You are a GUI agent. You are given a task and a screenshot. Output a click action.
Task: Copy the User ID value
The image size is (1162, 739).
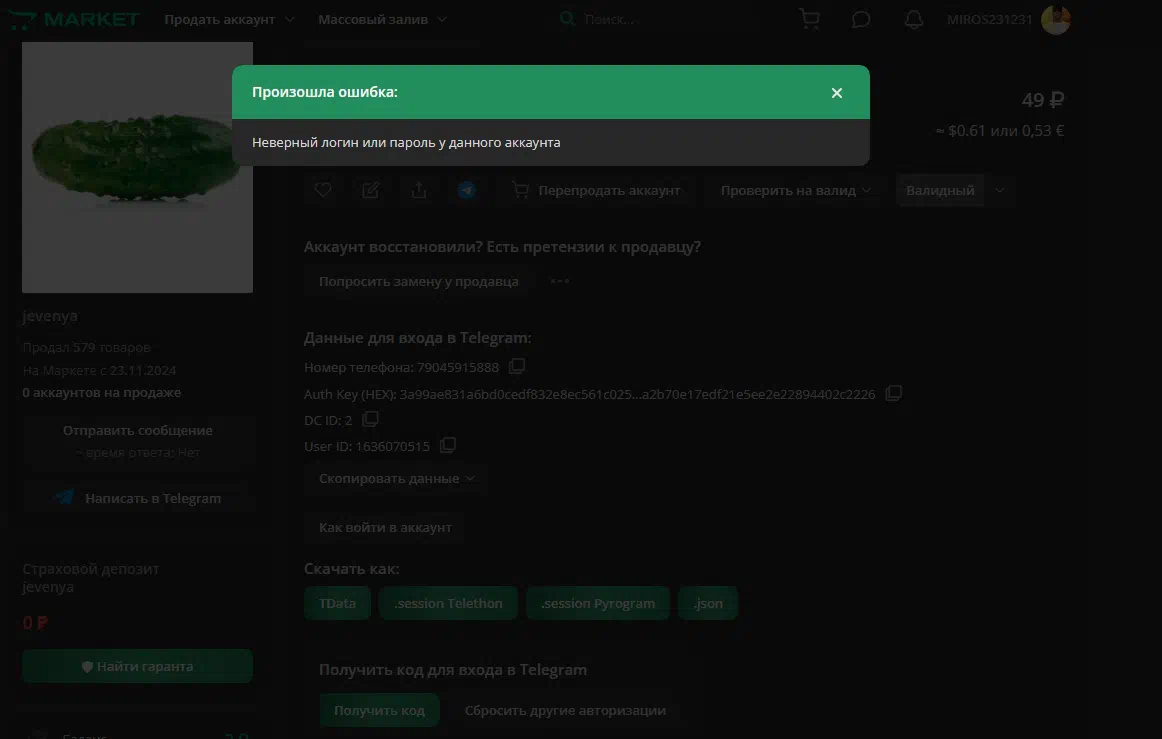pyautogui.click(x=447, y=445)
